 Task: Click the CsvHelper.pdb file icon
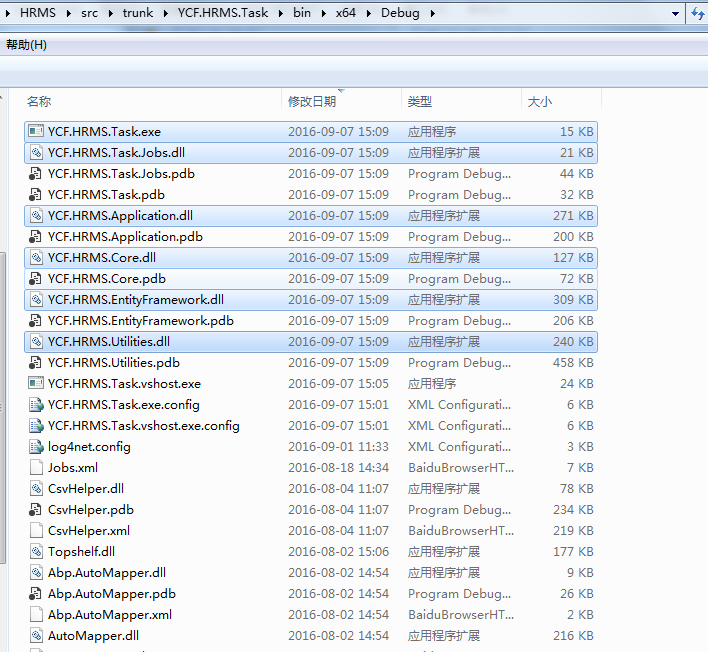pyautogui.click(x=35, y=509)
